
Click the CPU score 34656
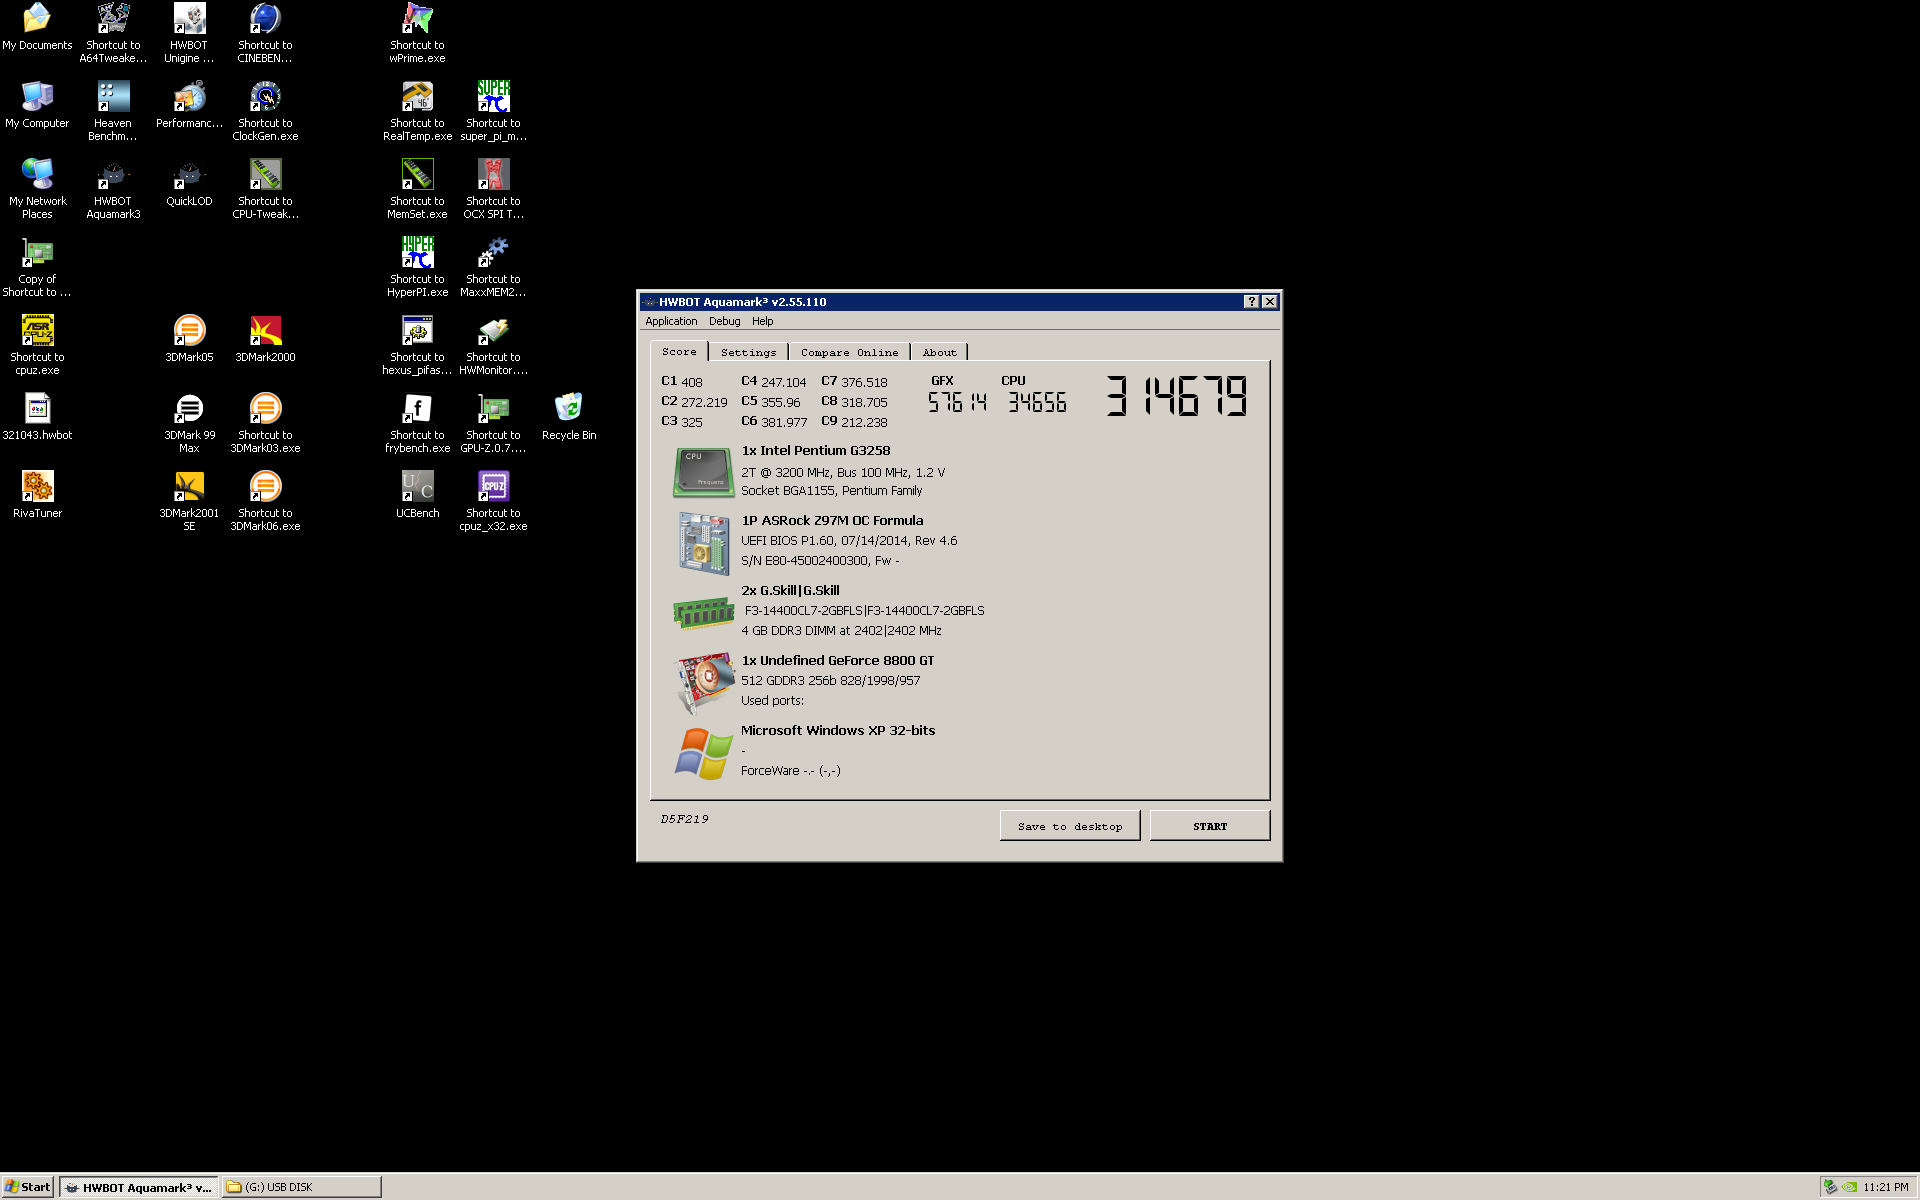click(1037, 403)
